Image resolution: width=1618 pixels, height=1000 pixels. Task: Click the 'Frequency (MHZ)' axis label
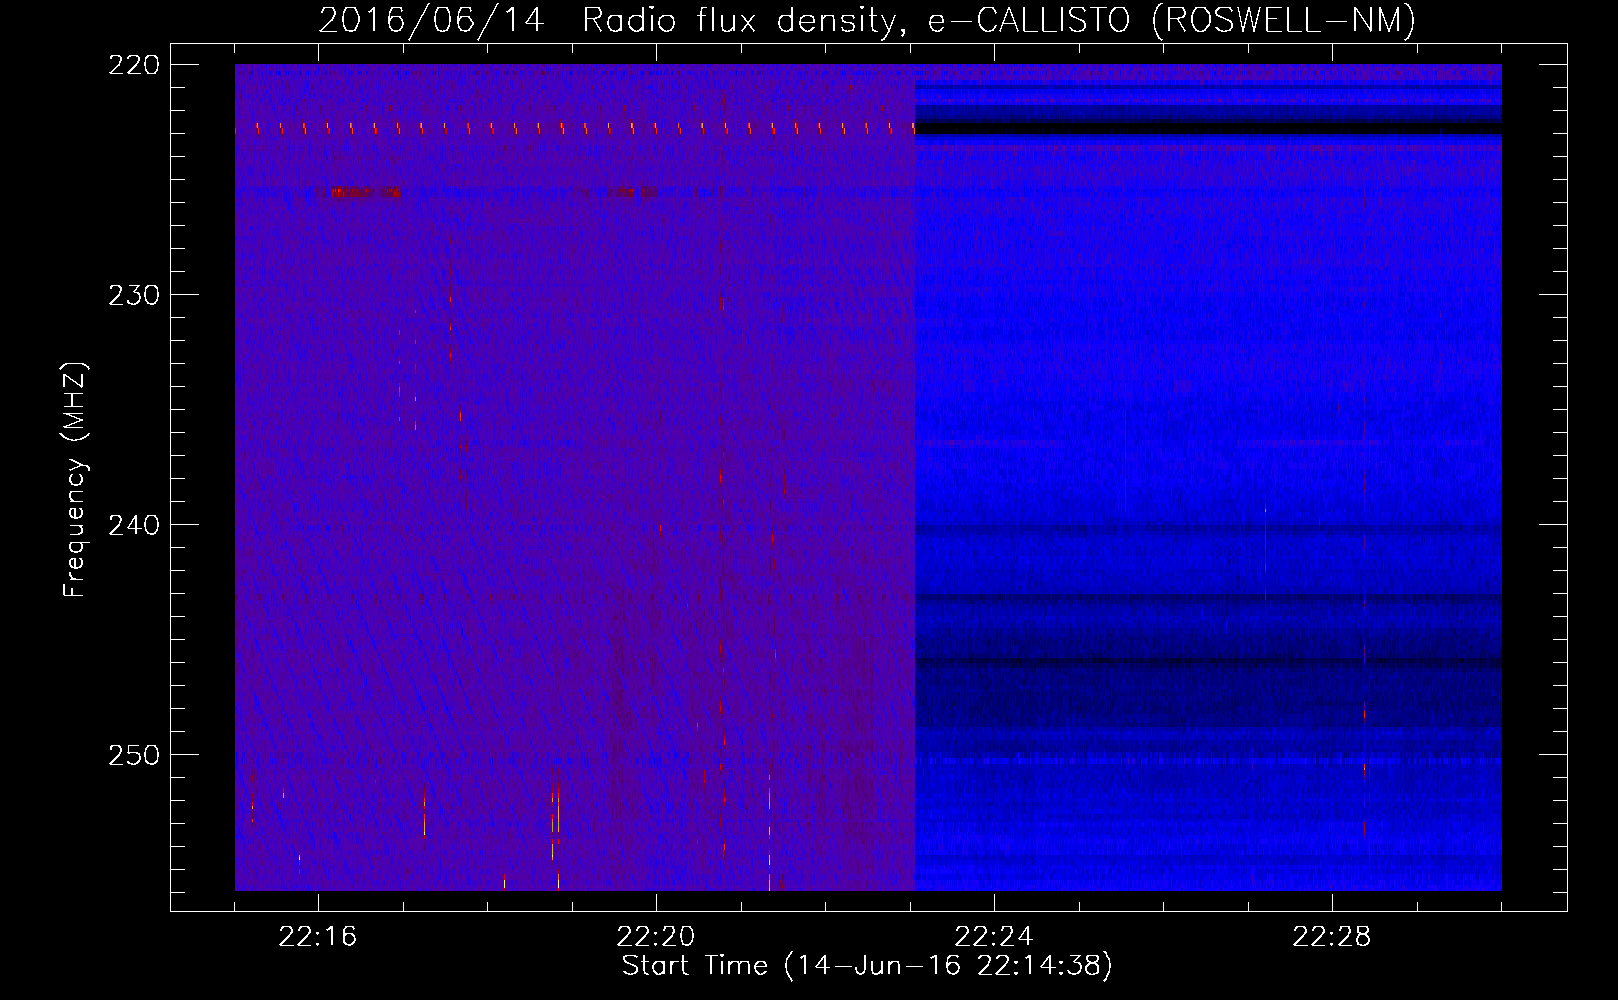(75, 479)
